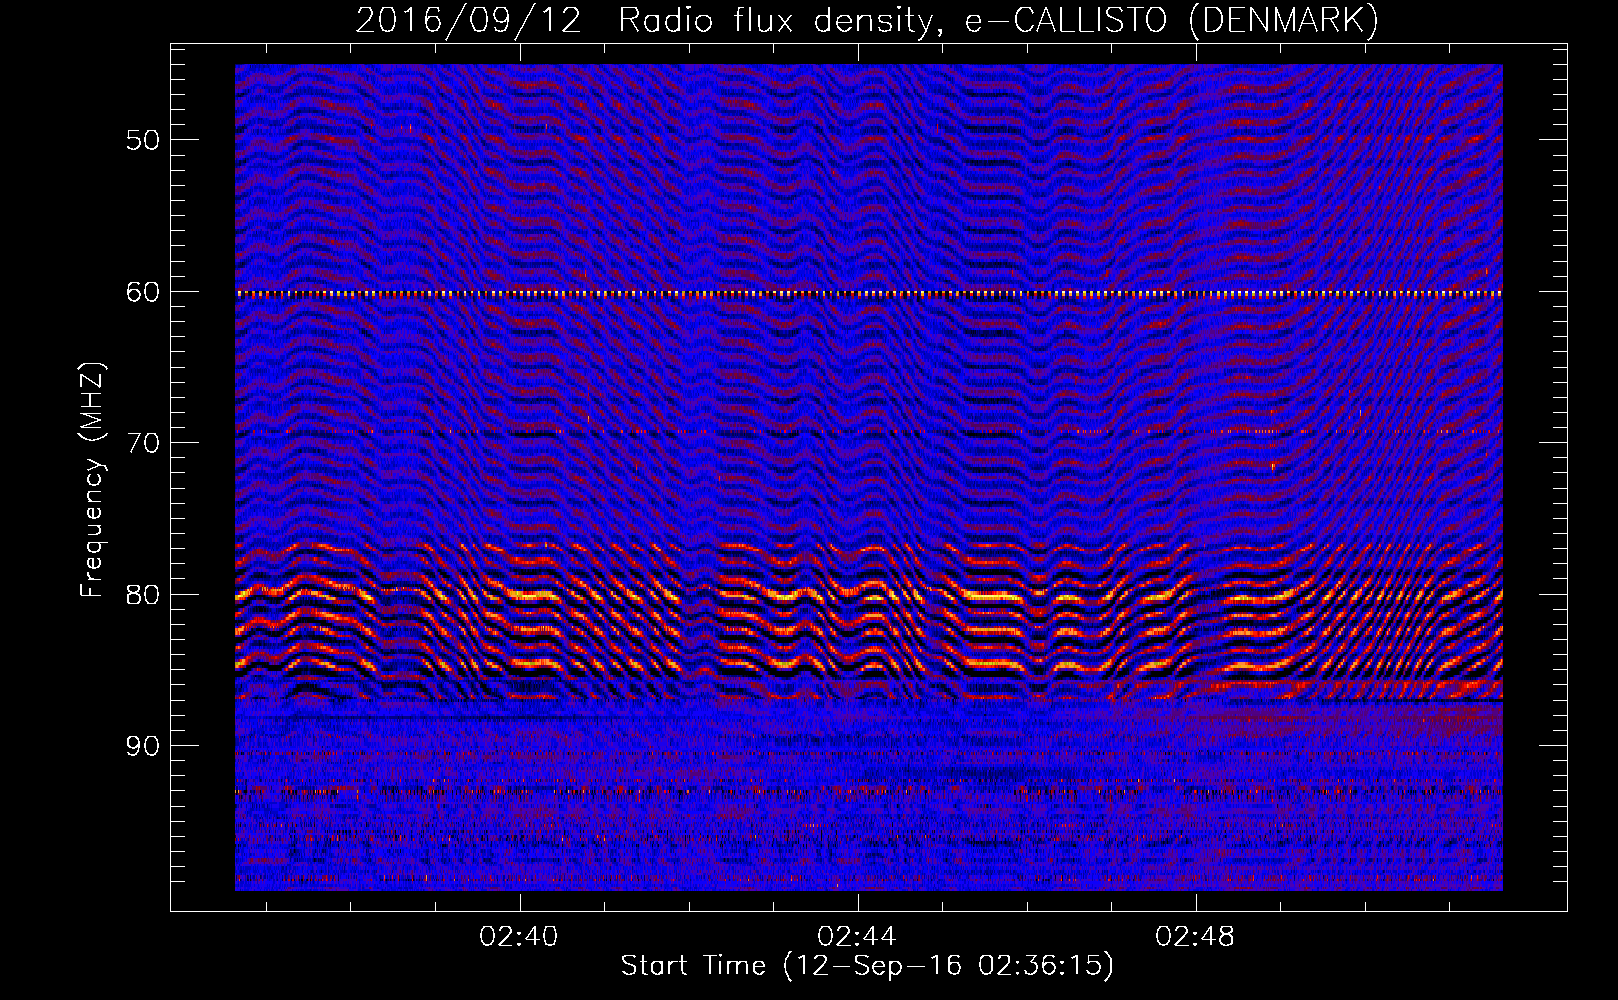Viewport: 1618px width, 1000px height.
Task: Click the 02:44 time axis label
Action: 857,937
